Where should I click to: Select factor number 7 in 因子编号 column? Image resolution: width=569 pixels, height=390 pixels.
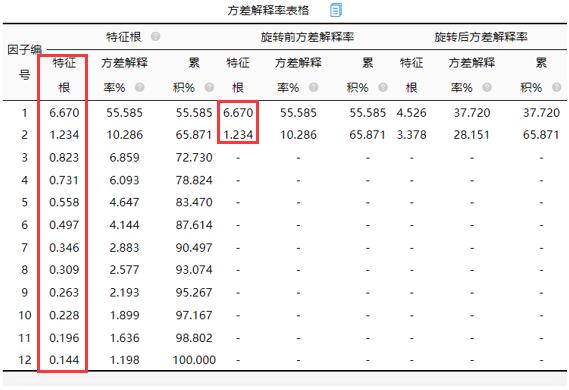[x=24, y=247]
